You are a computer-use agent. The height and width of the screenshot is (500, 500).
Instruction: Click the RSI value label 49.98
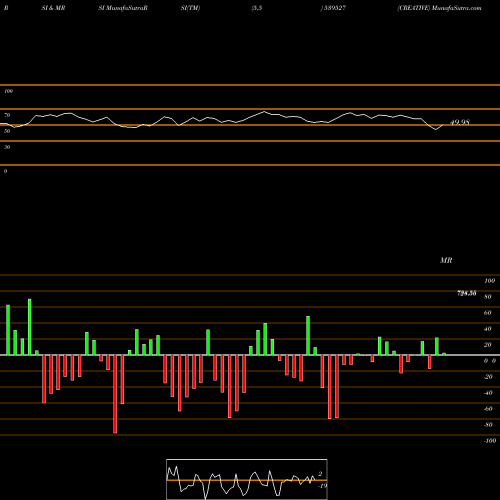[460, 122]
